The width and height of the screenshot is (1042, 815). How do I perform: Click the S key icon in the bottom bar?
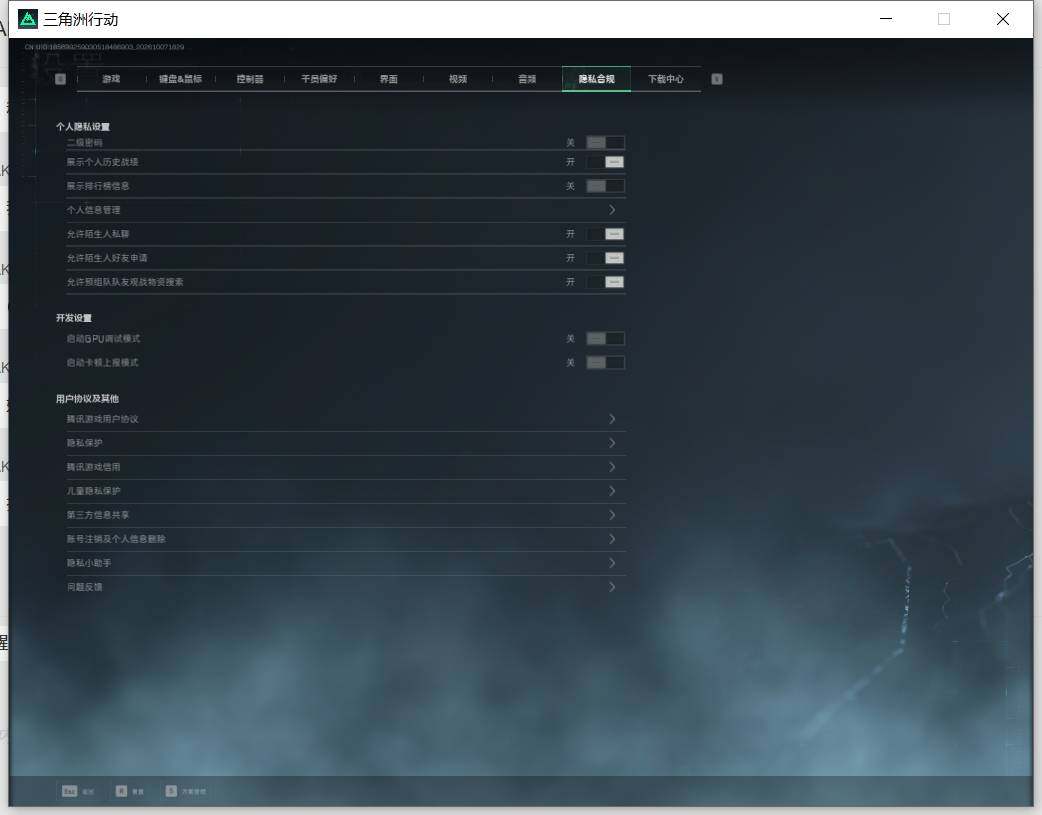pyautogui.click(x=171, y=791)
